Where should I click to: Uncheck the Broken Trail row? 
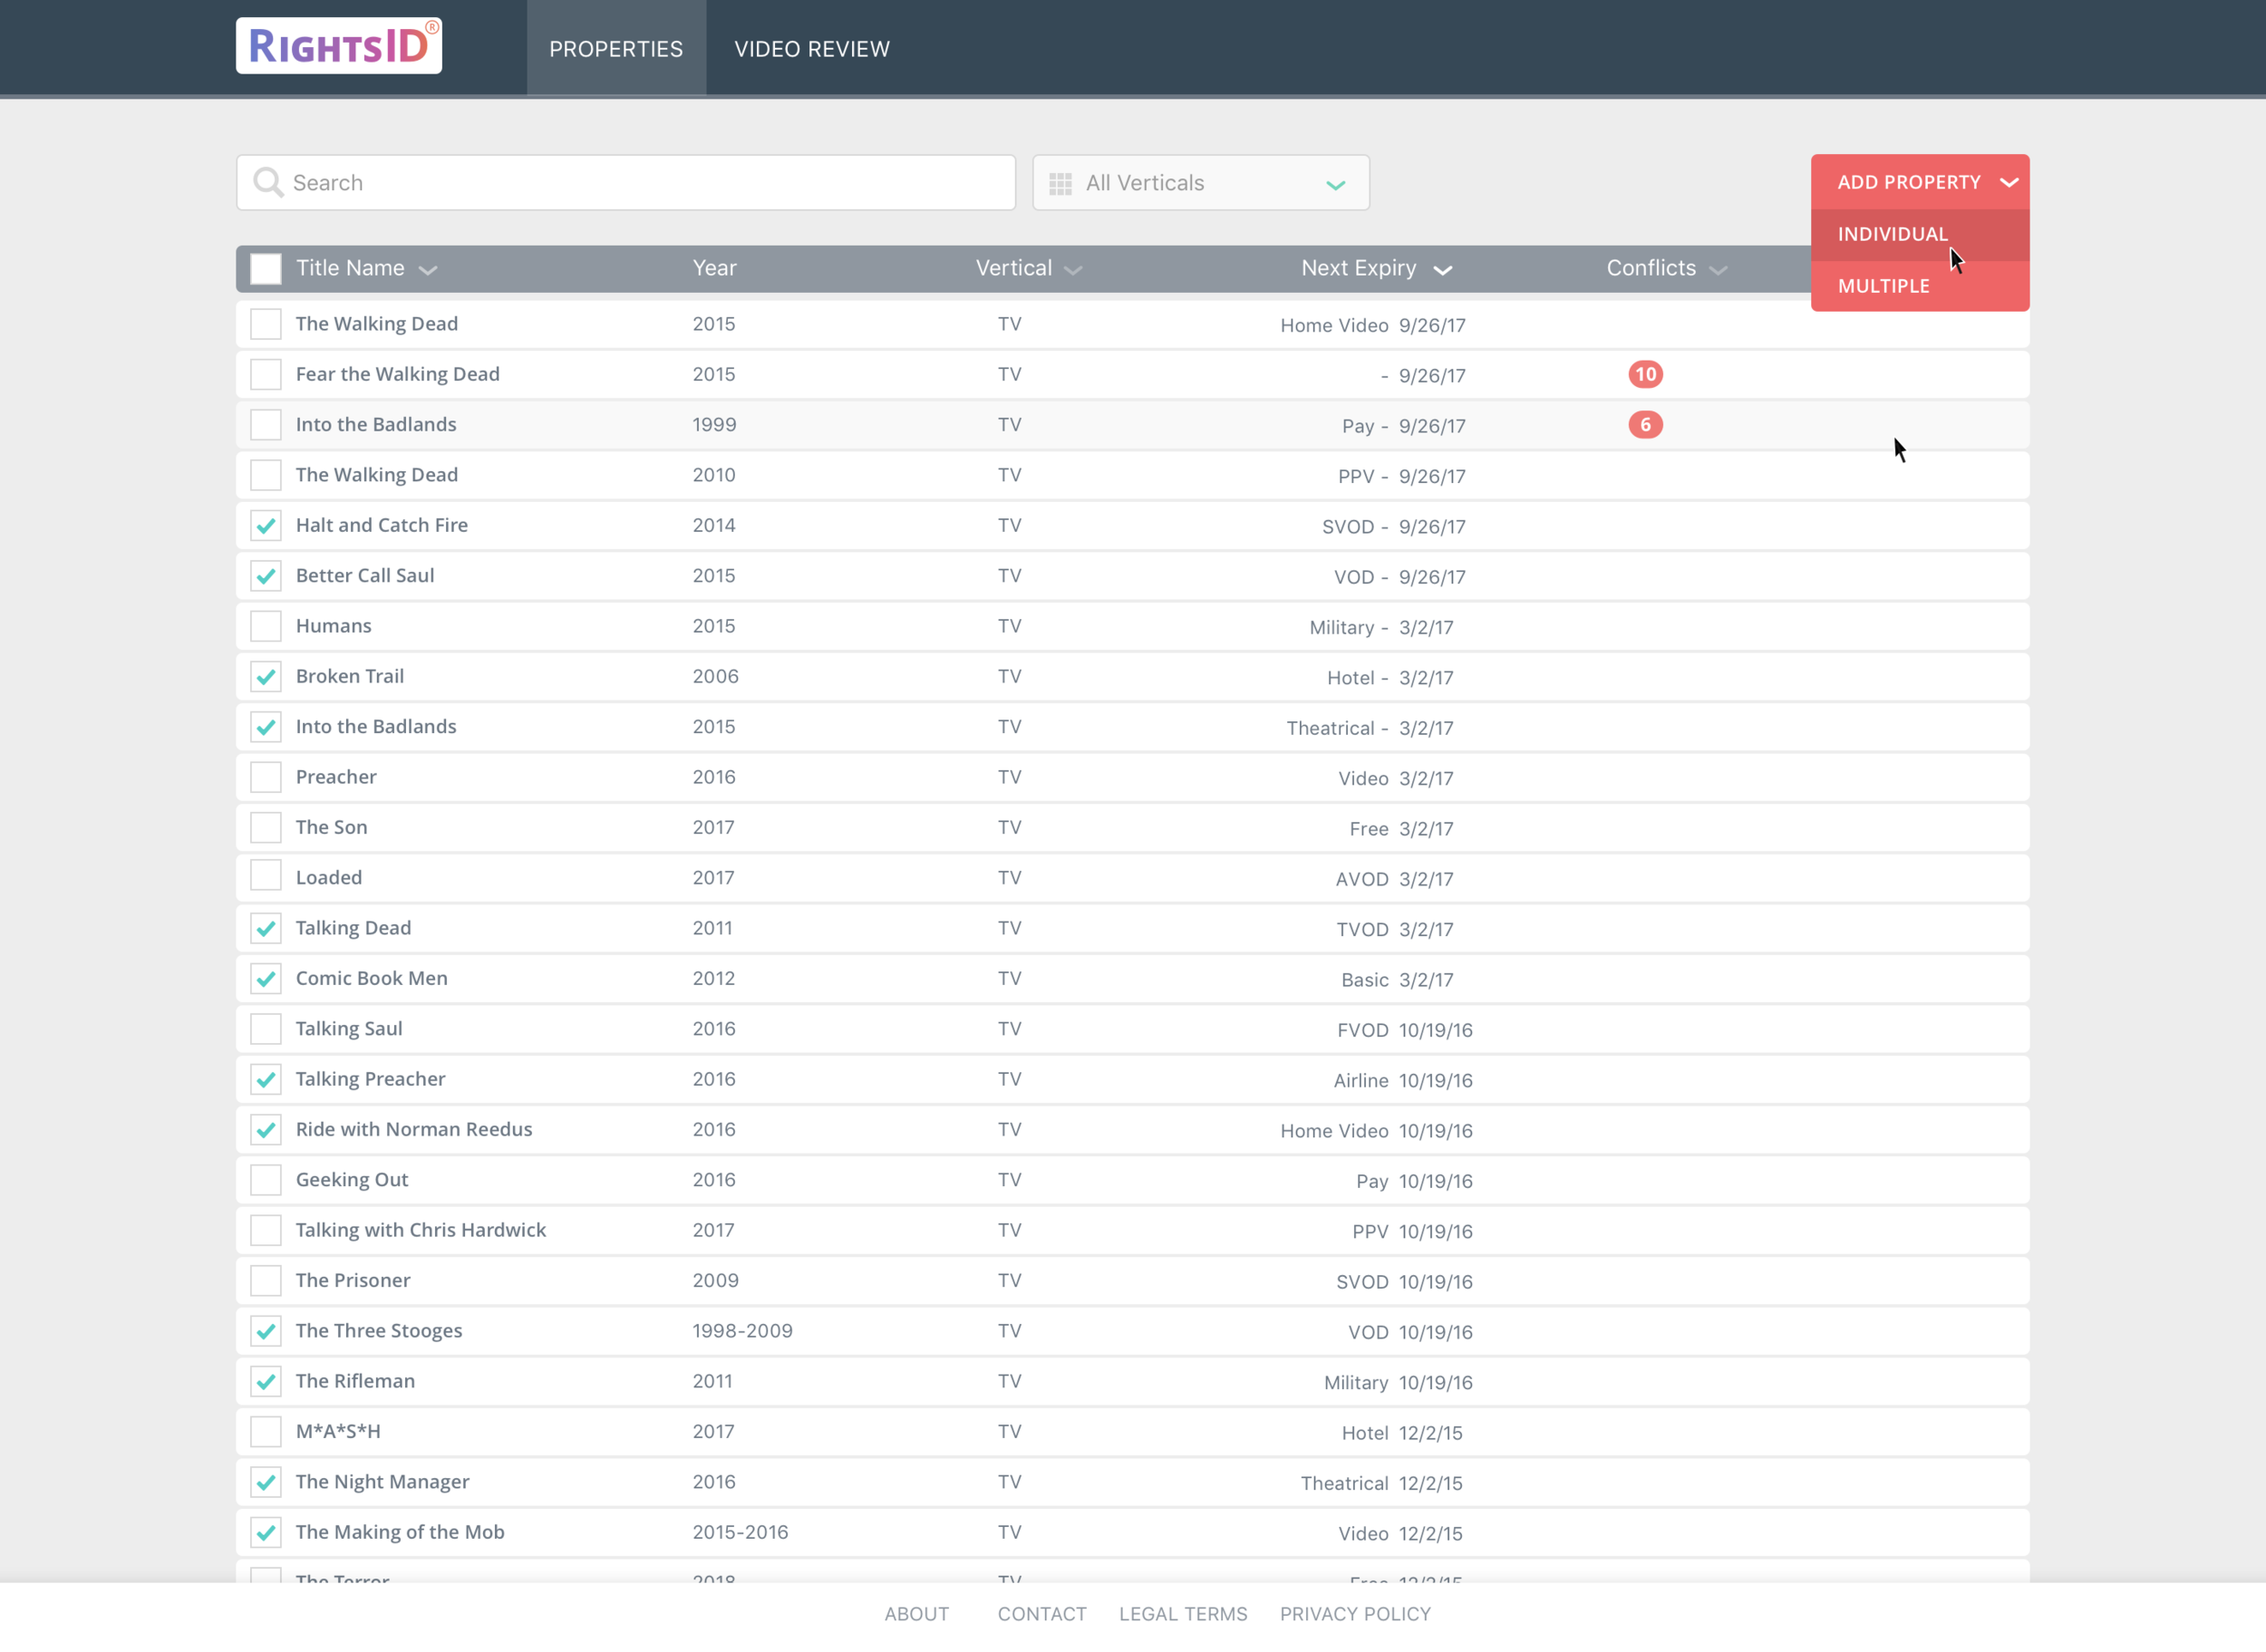tap(265, 676)
